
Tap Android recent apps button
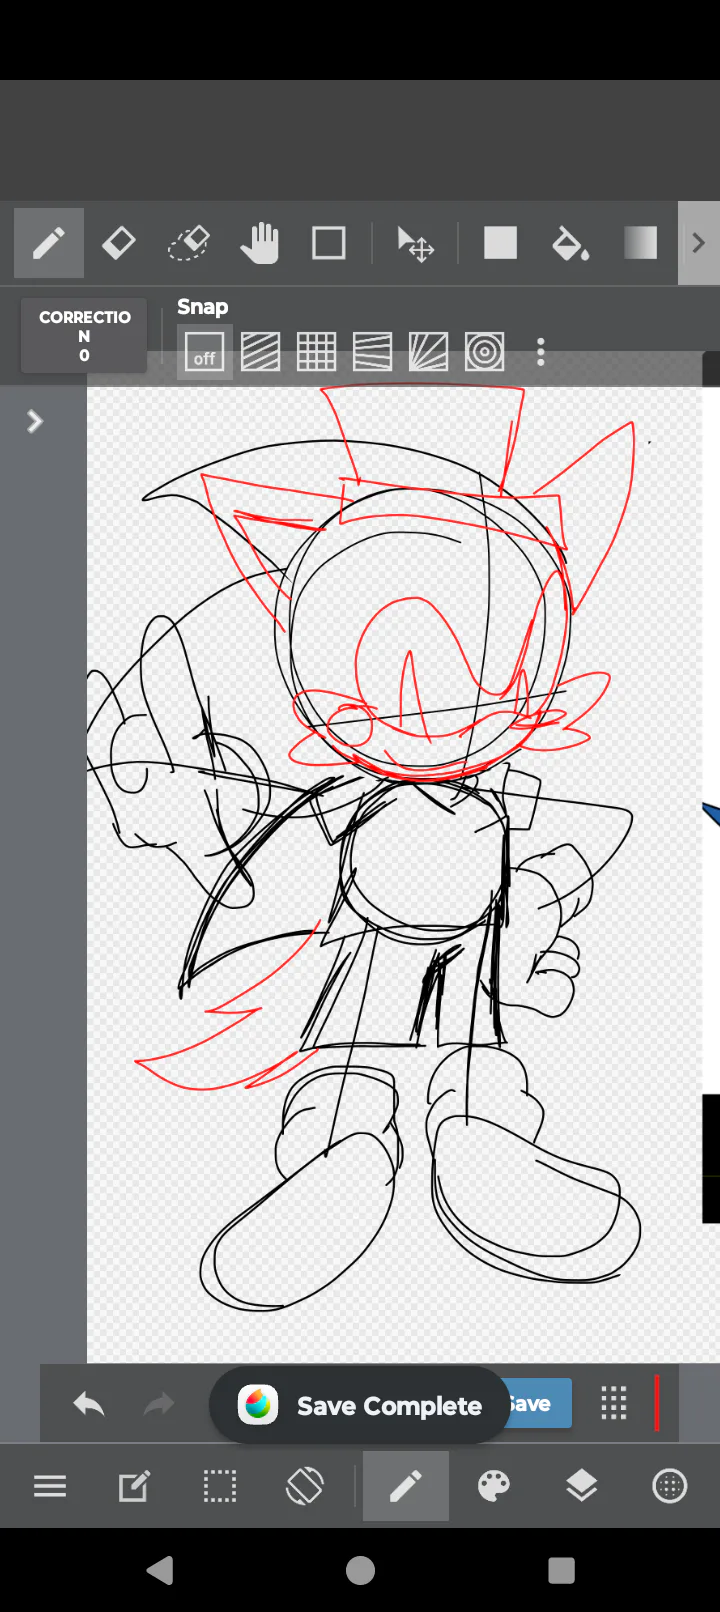(x=561, y=1571)
